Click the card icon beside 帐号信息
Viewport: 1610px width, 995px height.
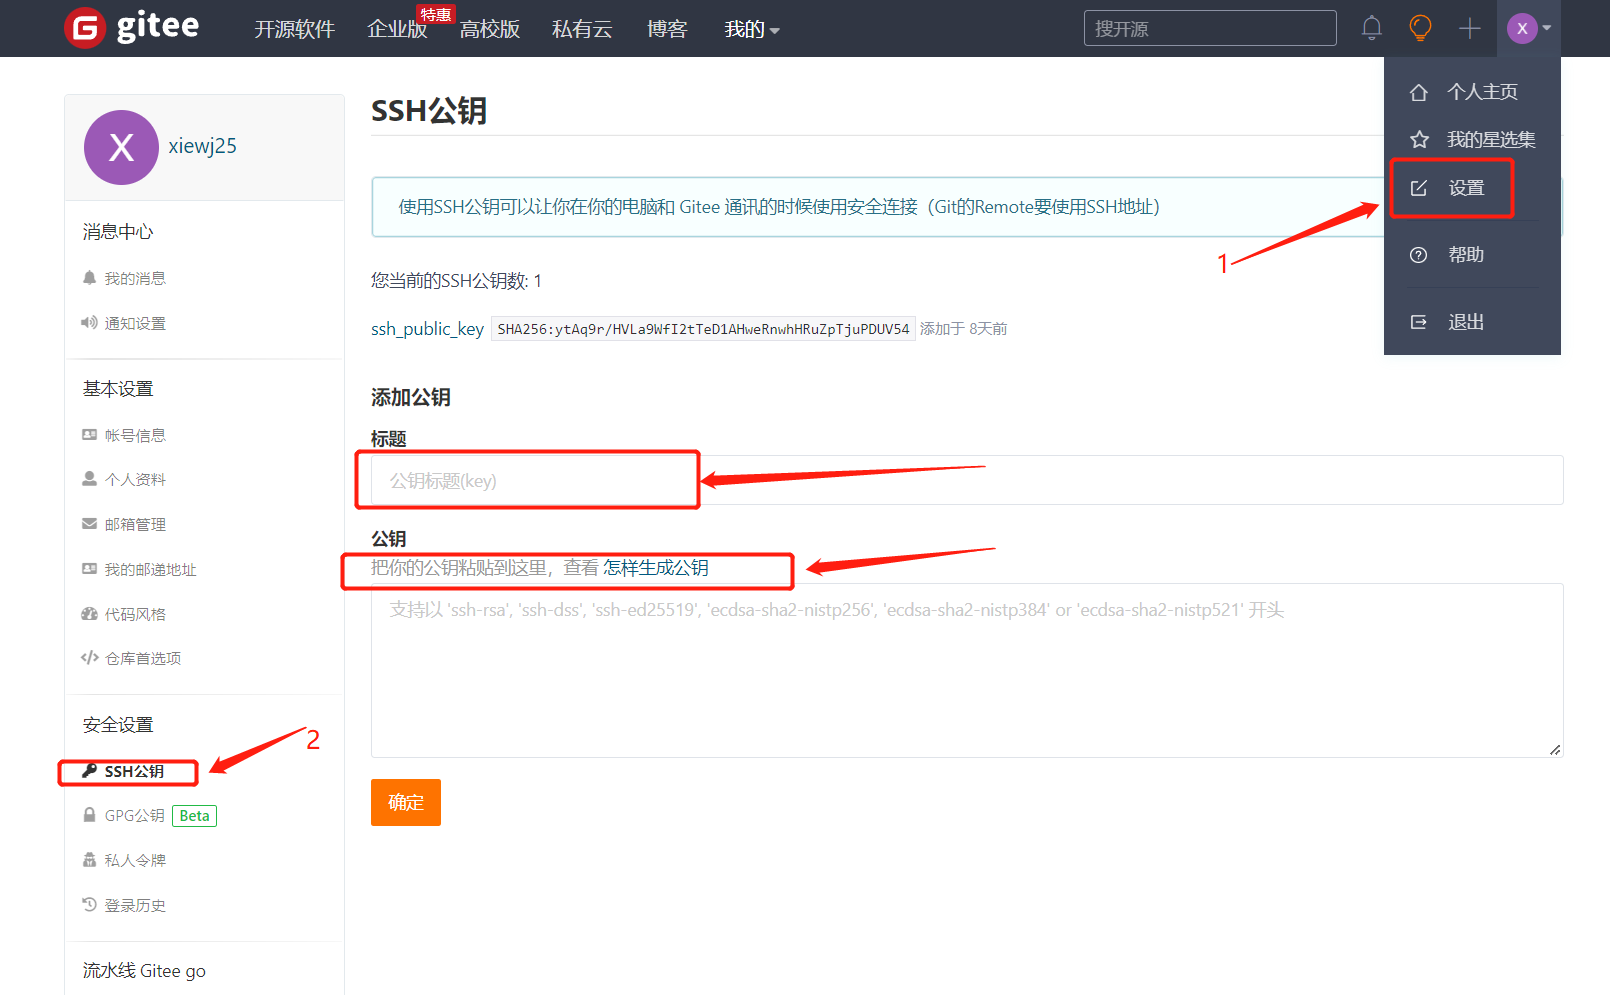click(90, 435)
